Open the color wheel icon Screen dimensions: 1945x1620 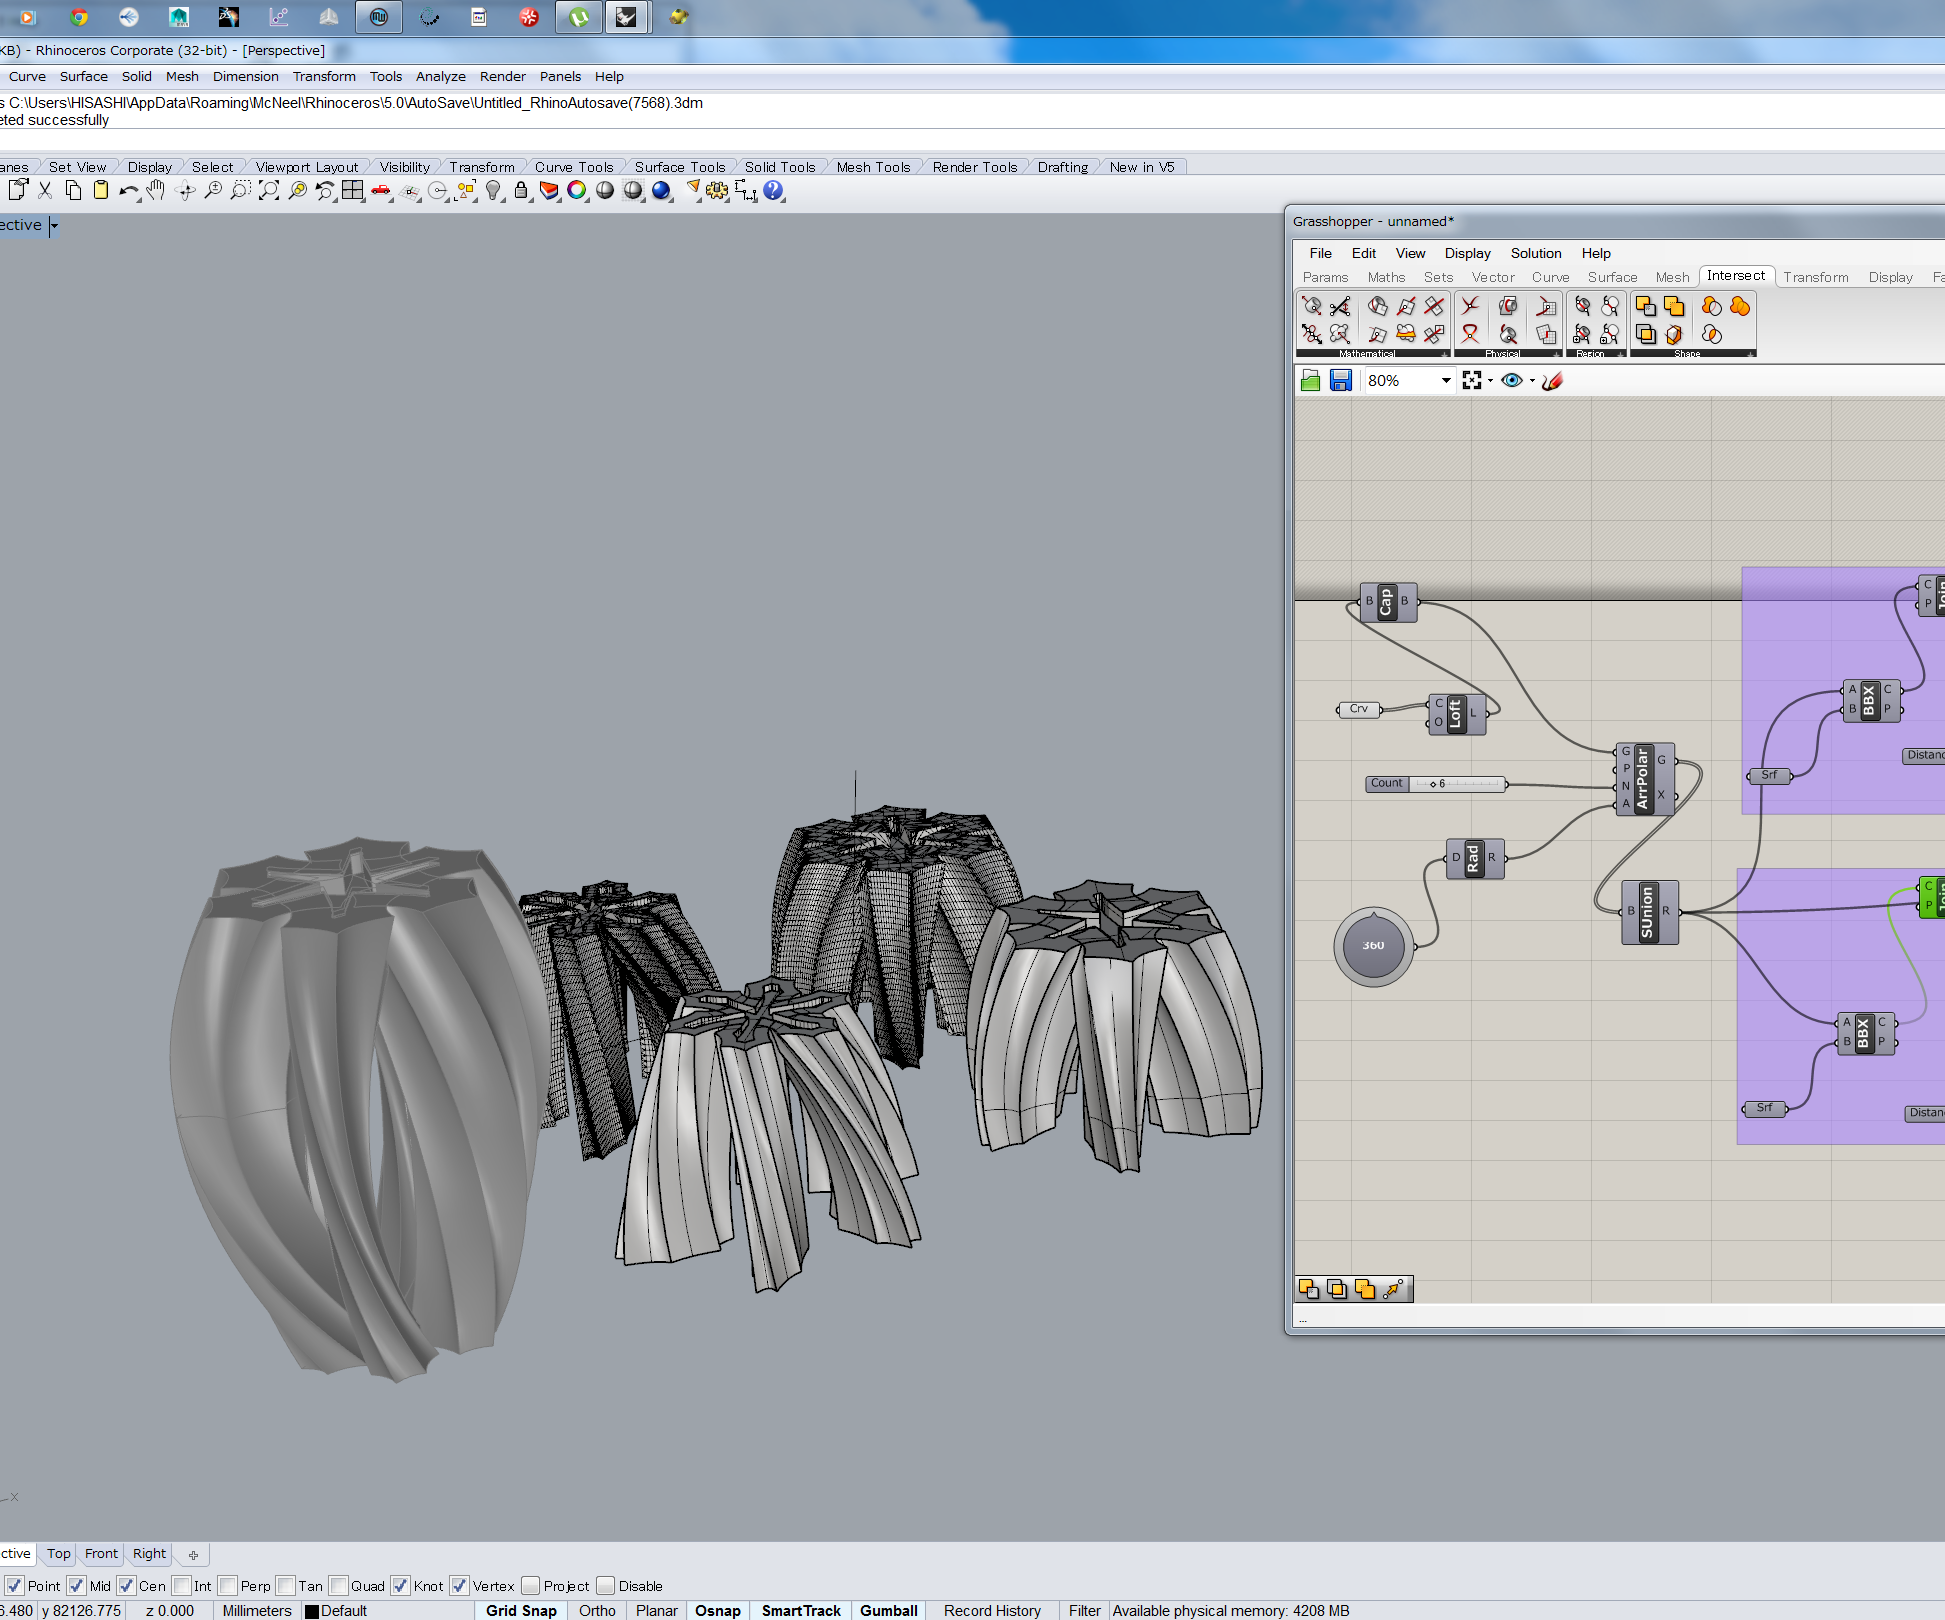[x=577, y=190]
